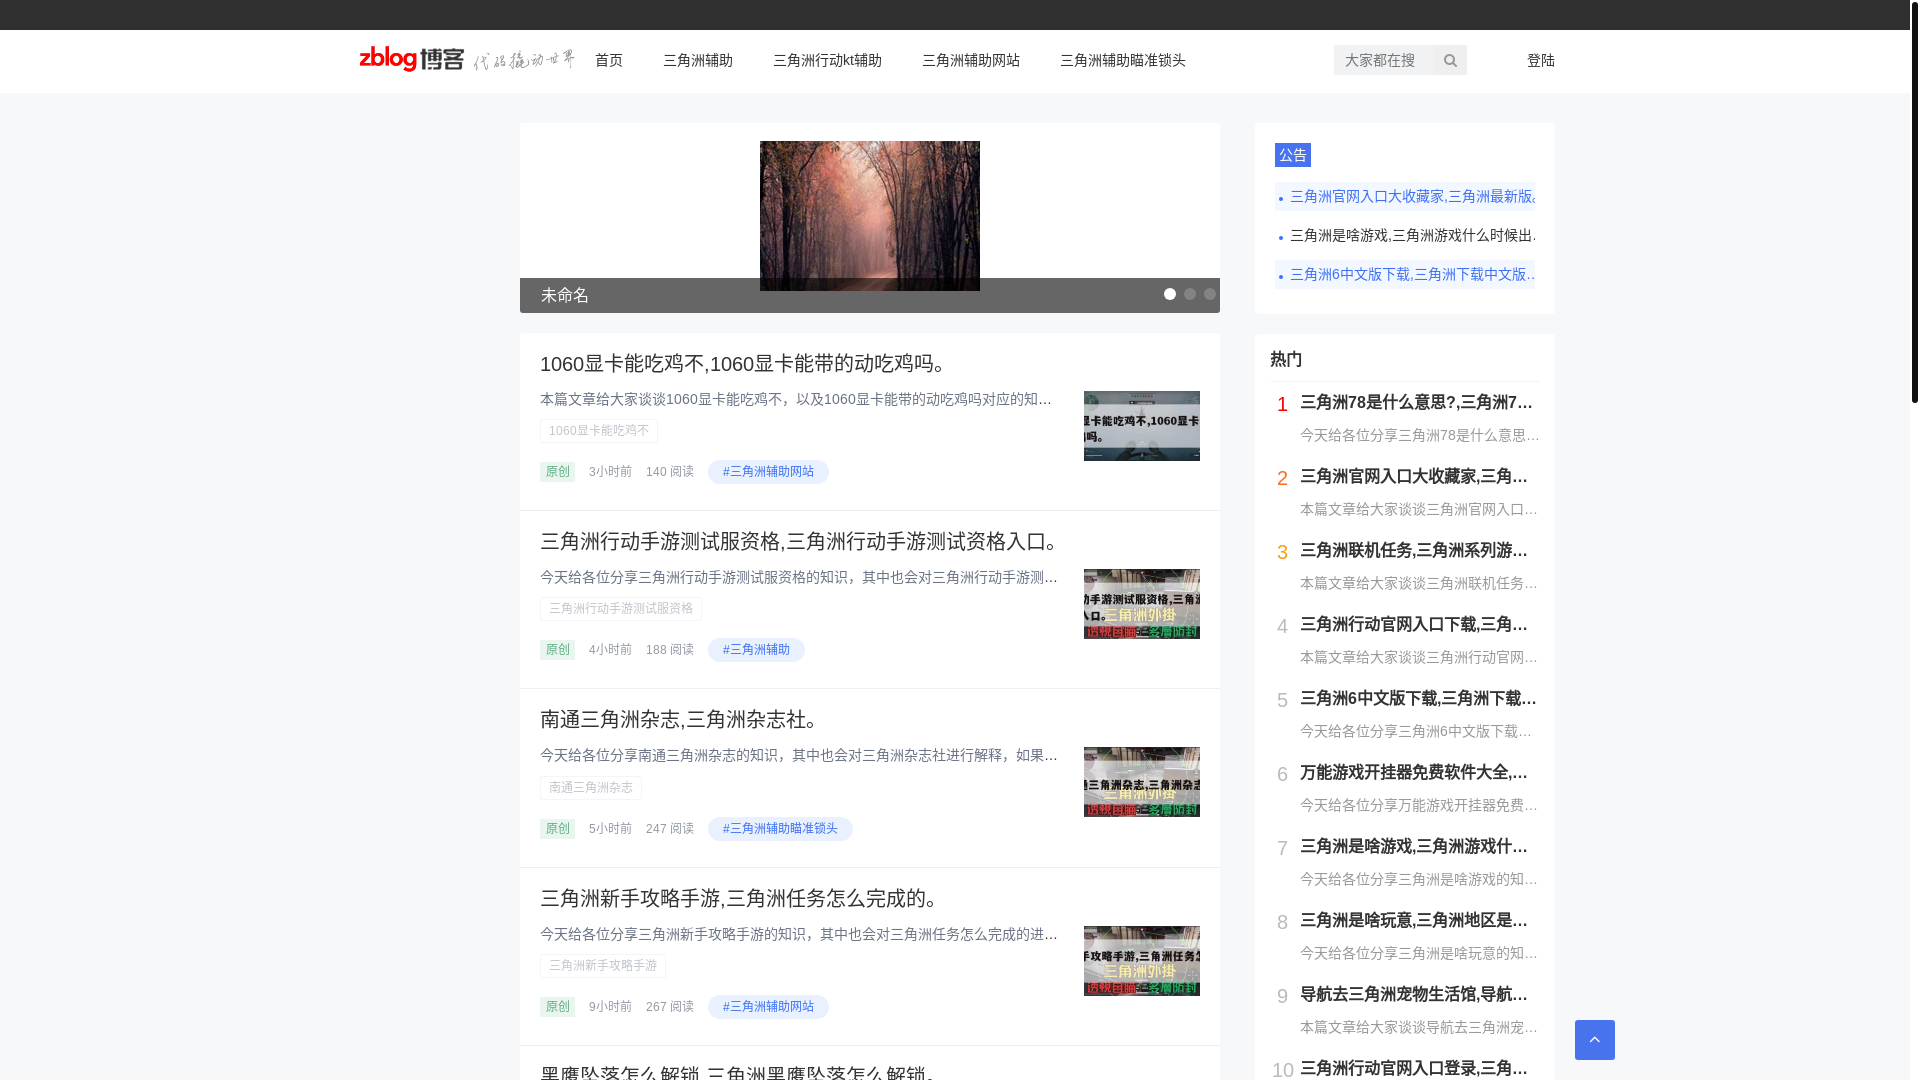Image resolution: width=1920 pixels, height=1080 pixels.
Task: Click #三角洲辅助网站 tag under 新手攻略 article
Action: click(x=768, y=1007)
